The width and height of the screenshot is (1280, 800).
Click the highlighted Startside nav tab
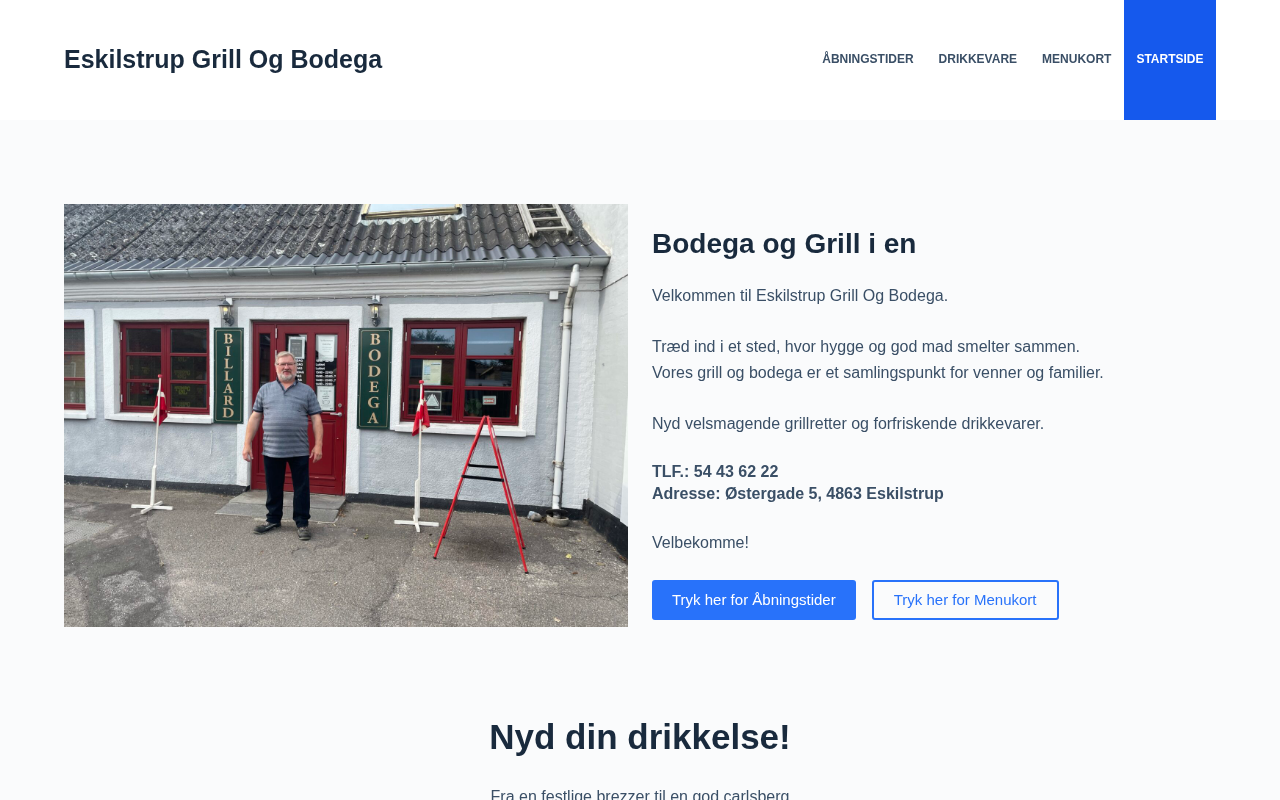(1170, 59)
